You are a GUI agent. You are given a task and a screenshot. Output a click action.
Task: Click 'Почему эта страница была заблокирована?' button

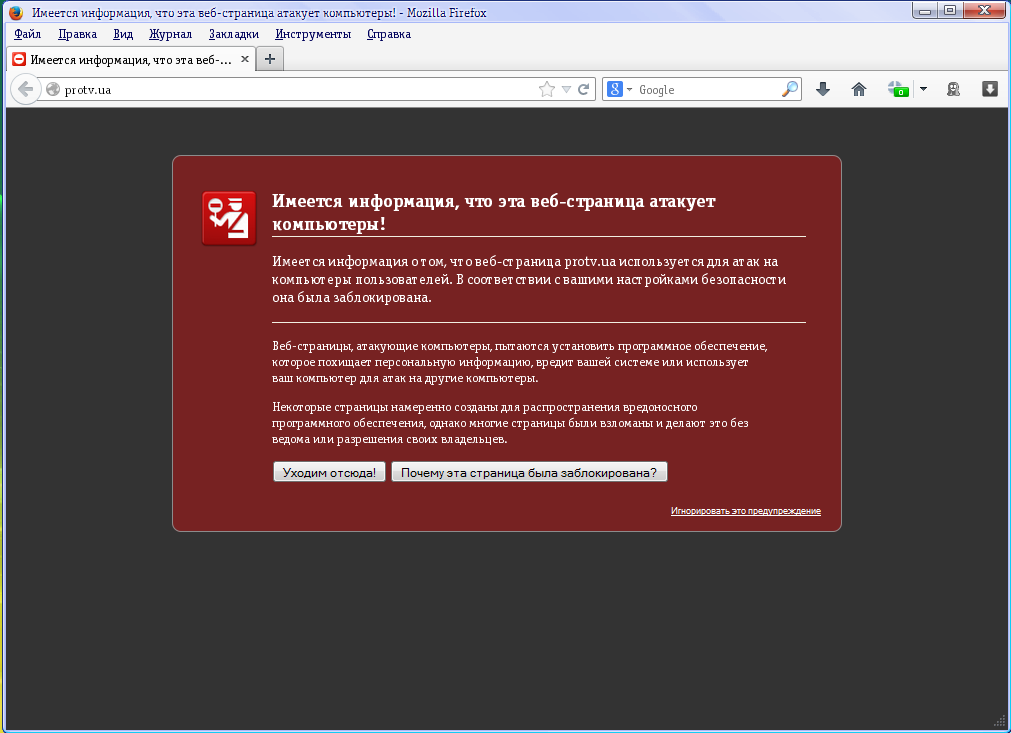528,472
